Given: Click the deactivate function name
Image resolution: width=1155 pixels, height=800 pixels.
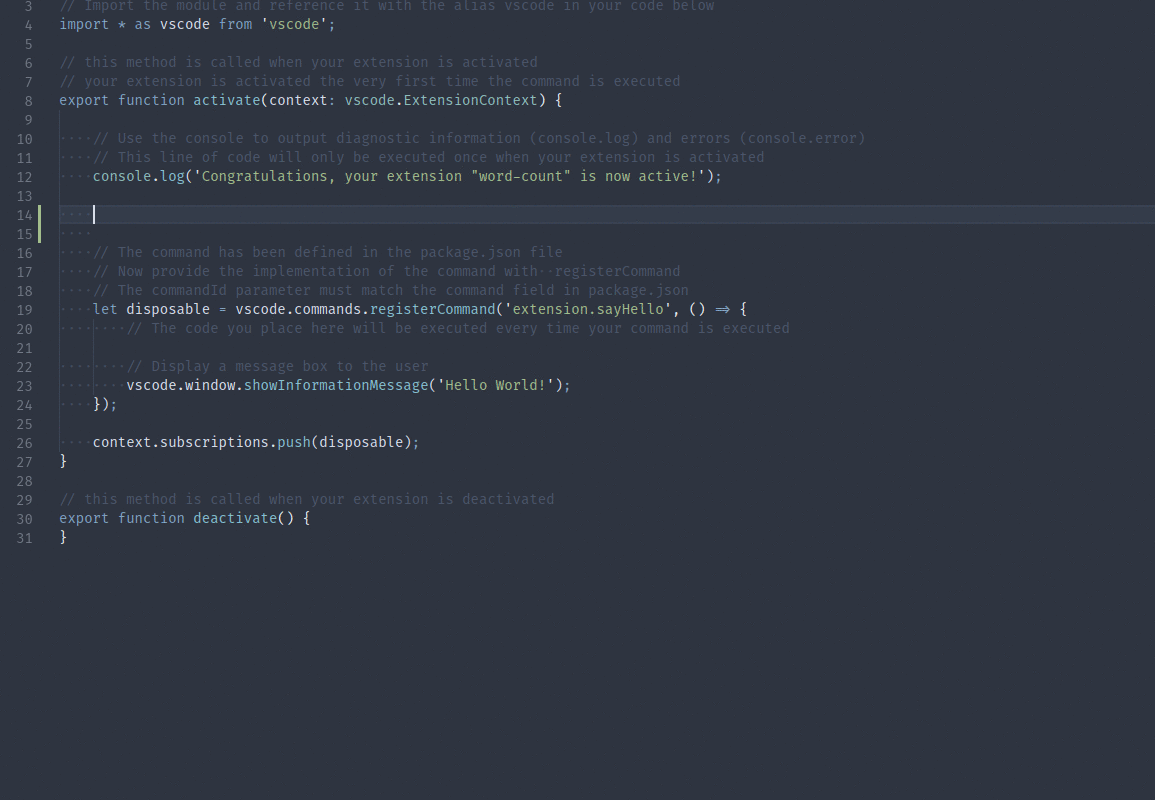Looking at the screenshot, I should point(235,518).
